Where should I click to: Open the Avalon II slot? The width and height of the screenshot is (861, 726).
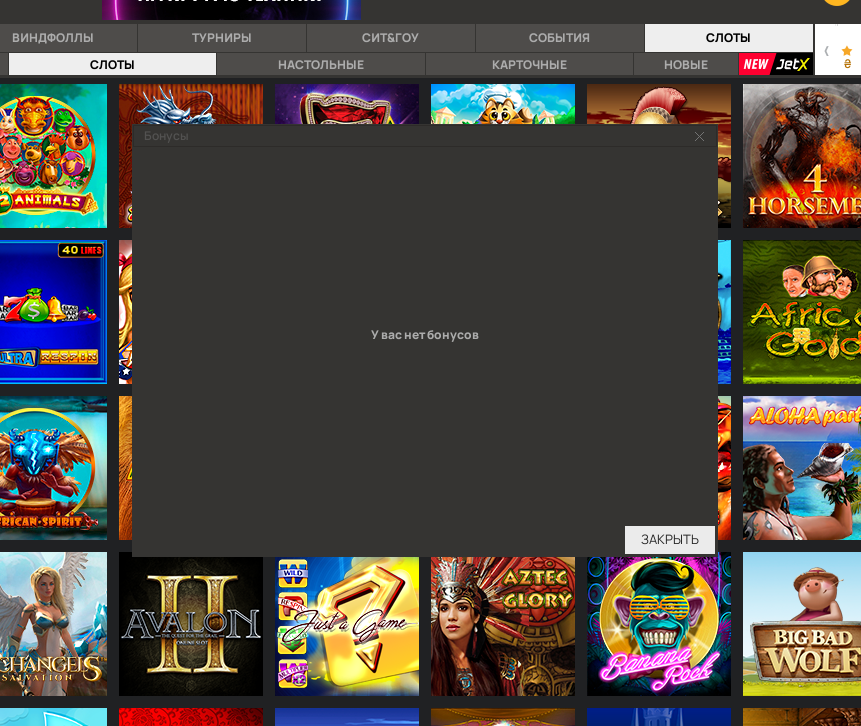point(191,626)
